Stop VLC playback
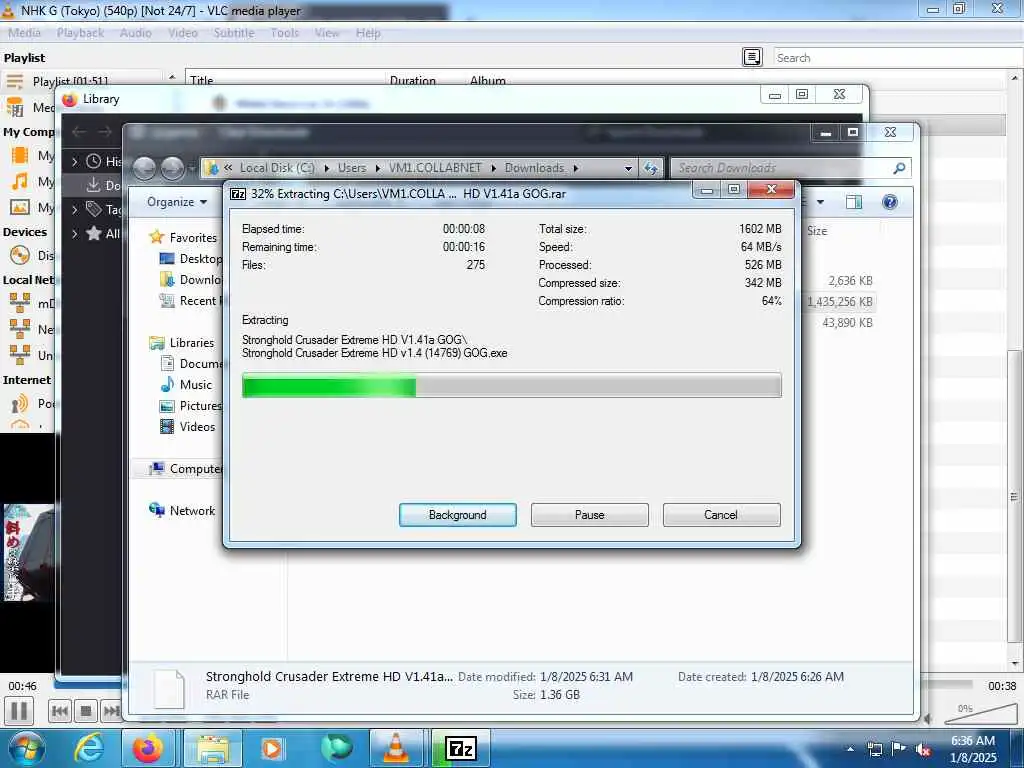Screen dimensions: 1024x768 86,711
